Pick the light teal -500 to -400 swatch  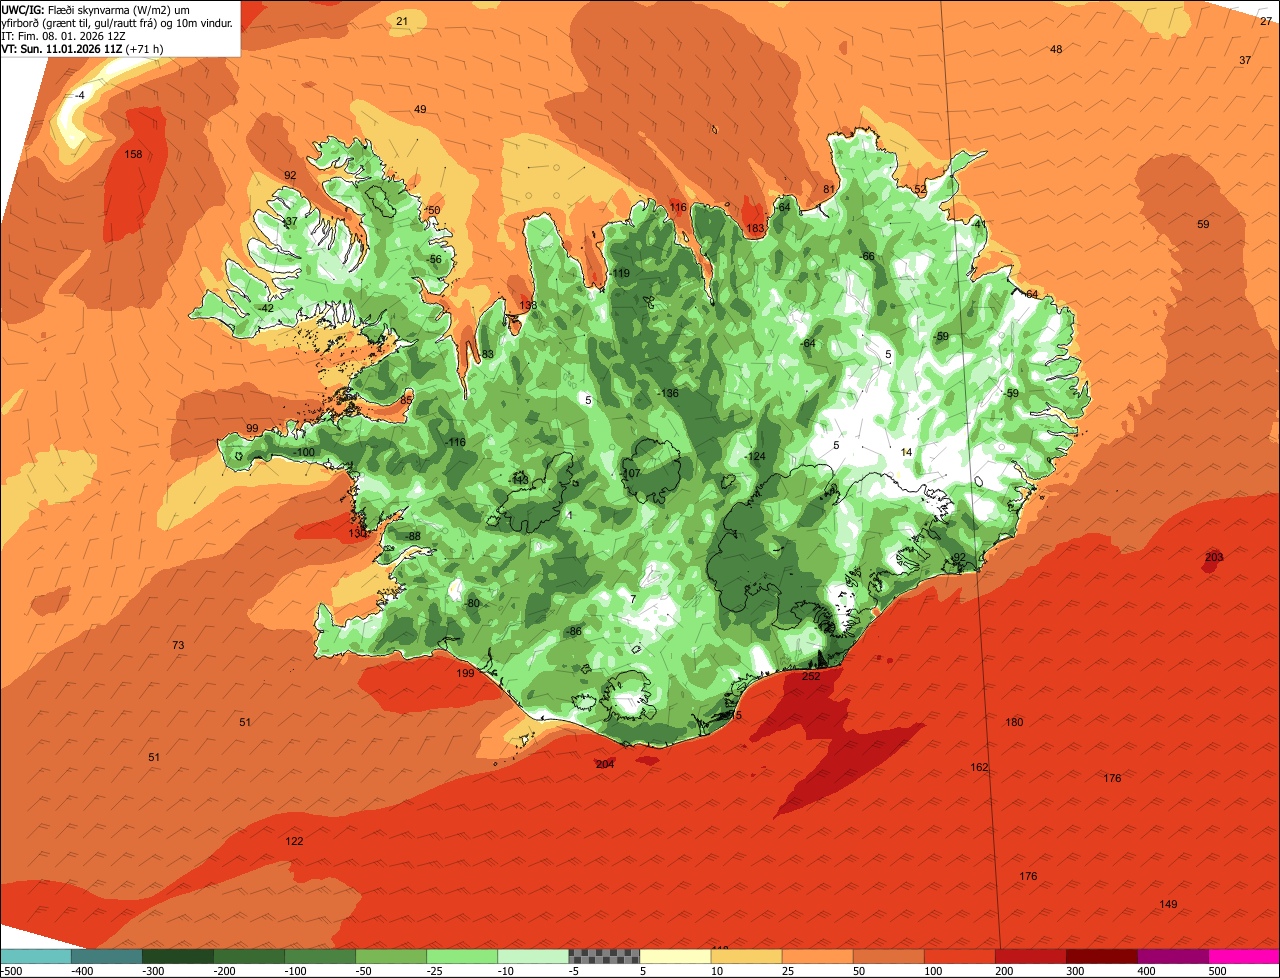coord(35,956)
